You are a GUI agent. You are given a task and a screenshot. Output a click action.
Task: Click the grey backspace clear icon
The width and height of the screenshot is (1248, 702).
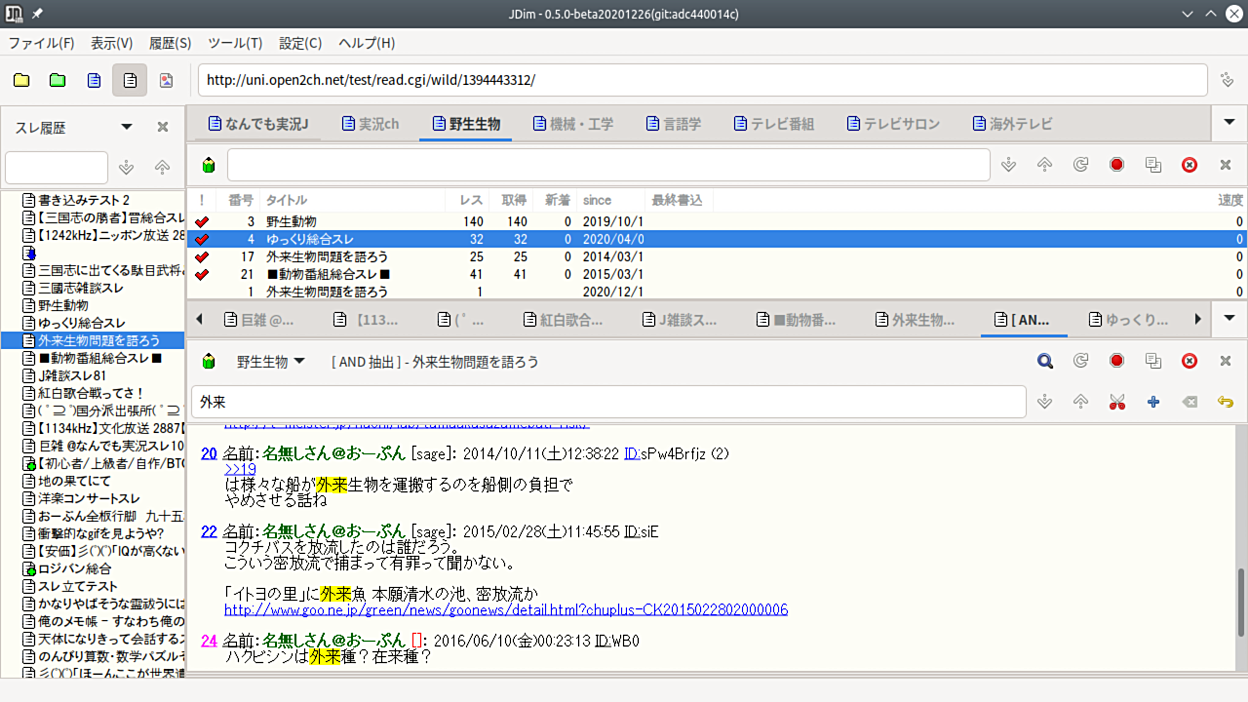[x=1189, y=401]
